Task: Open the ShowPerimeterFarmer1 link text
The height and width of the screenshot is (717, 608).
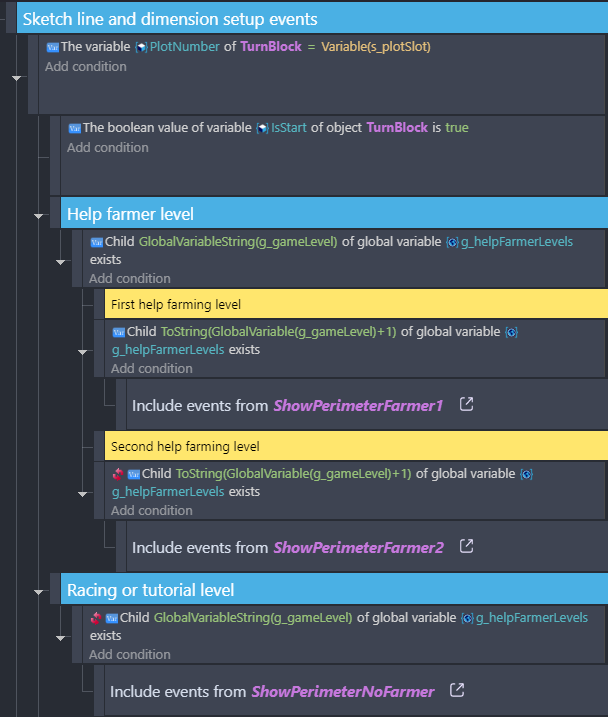Action: click(x=358, y=406)
